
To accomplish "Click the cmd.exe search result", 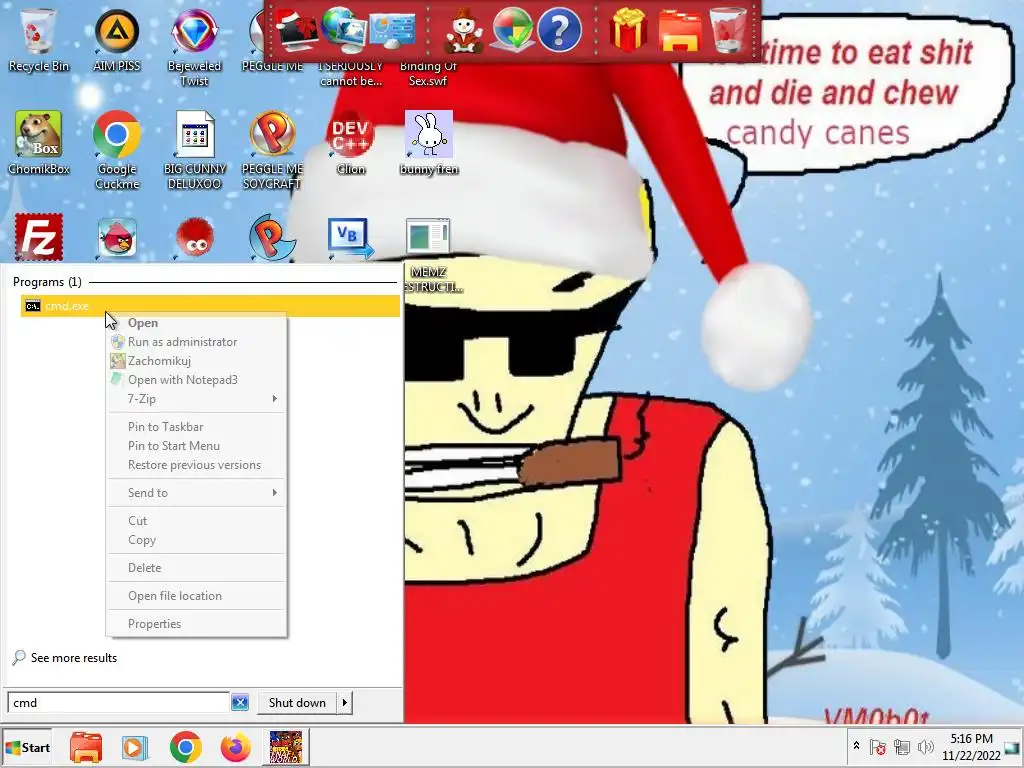I will pyautogui.click(x=210, y=306).
